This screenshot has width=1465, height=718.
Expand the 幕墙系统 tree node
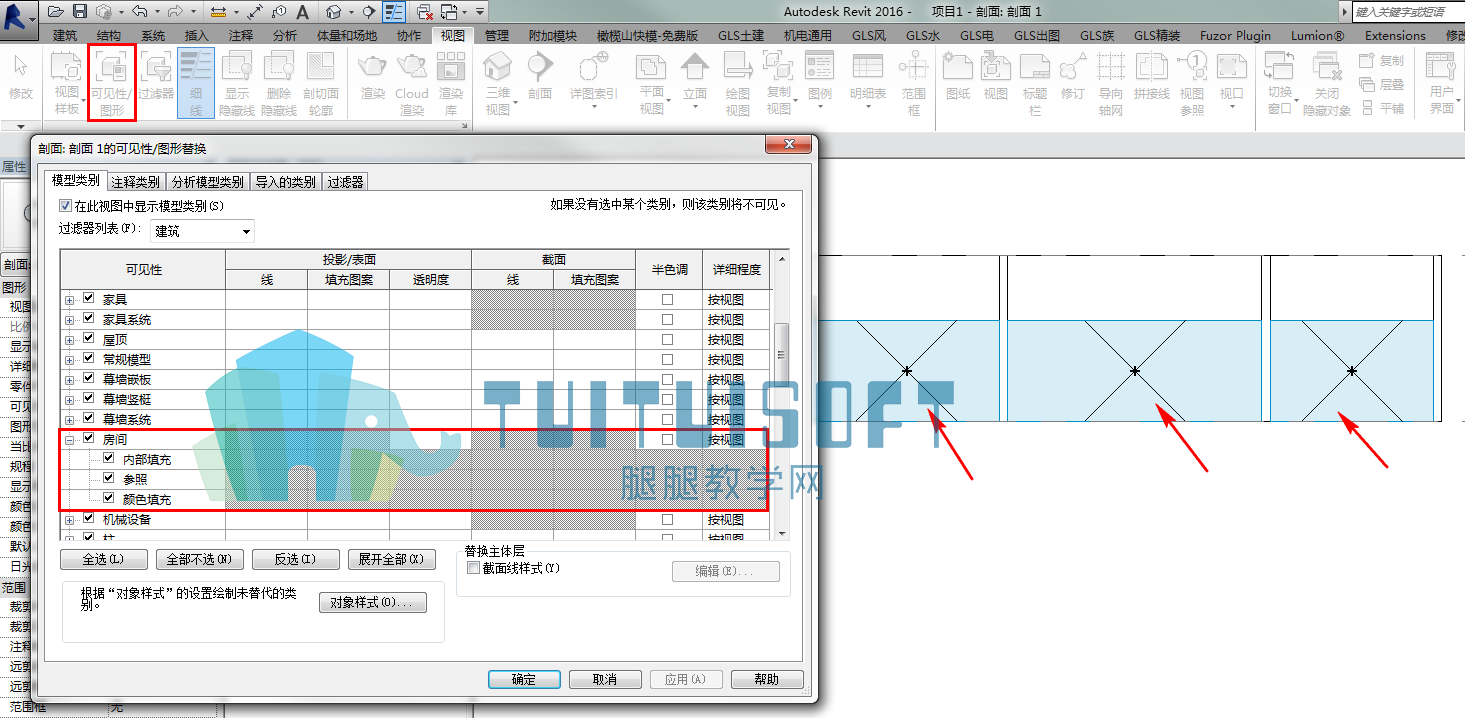click(x=70, y=420)
